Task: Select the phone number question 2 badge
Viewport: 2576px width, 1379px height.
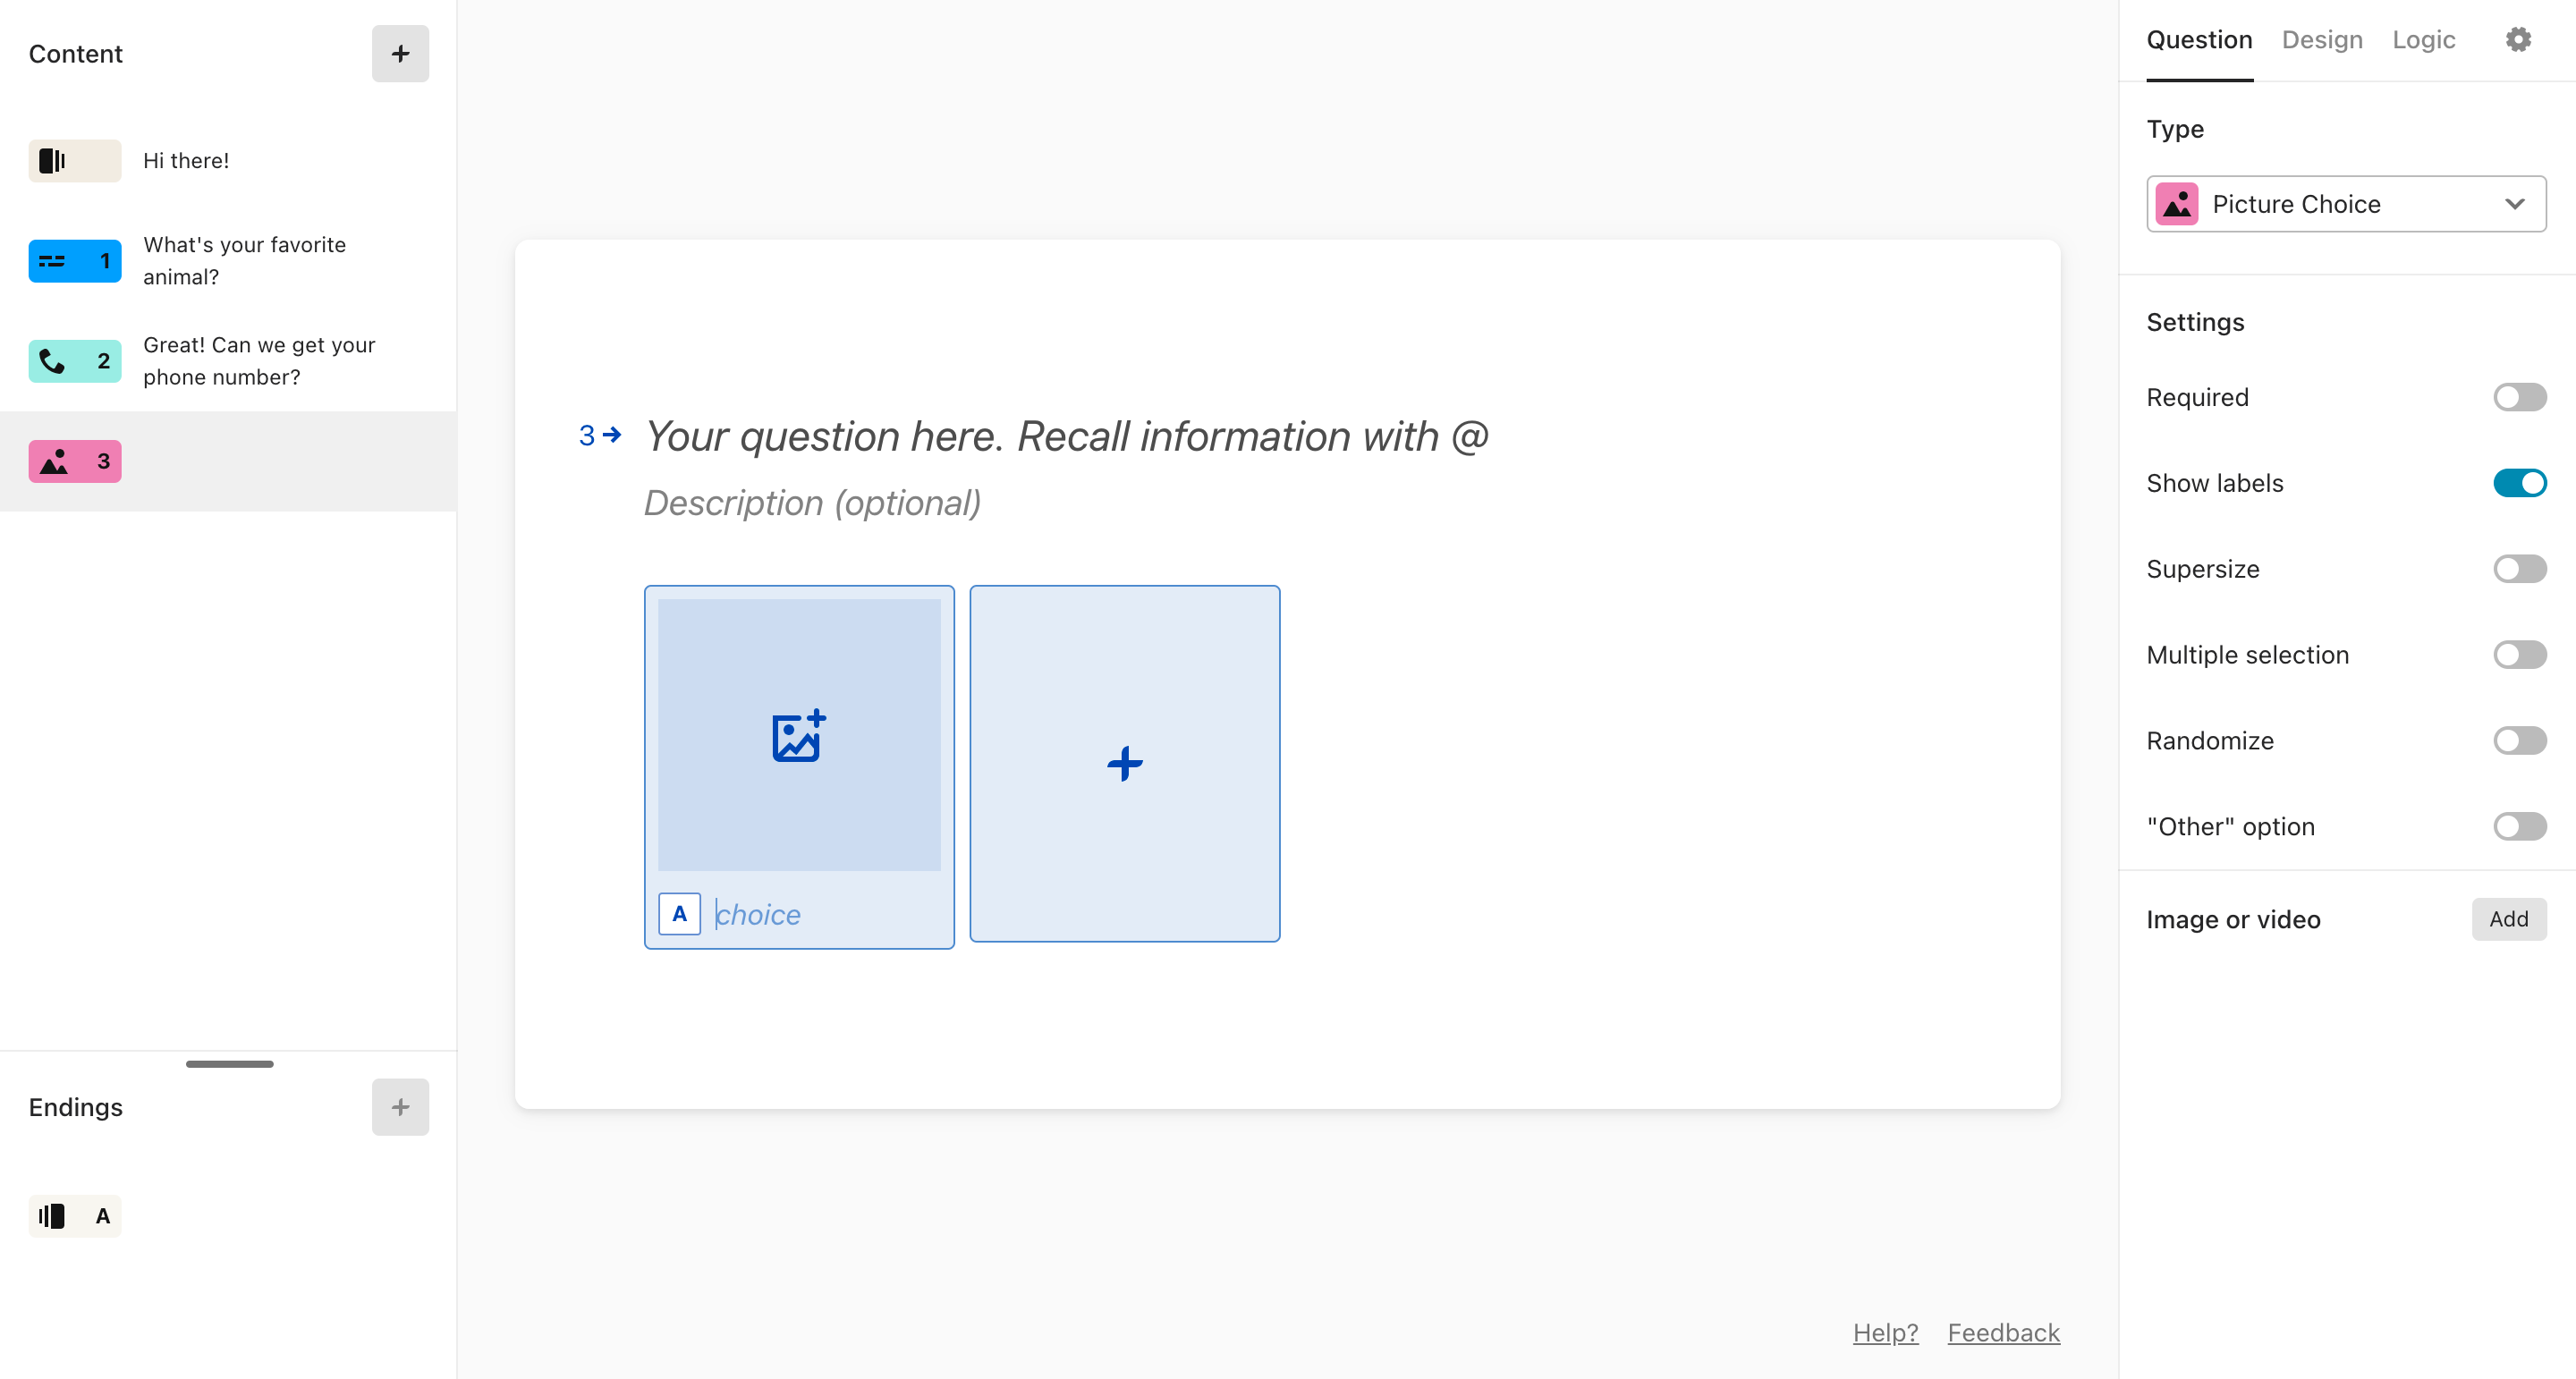Action: click(75, 361)
